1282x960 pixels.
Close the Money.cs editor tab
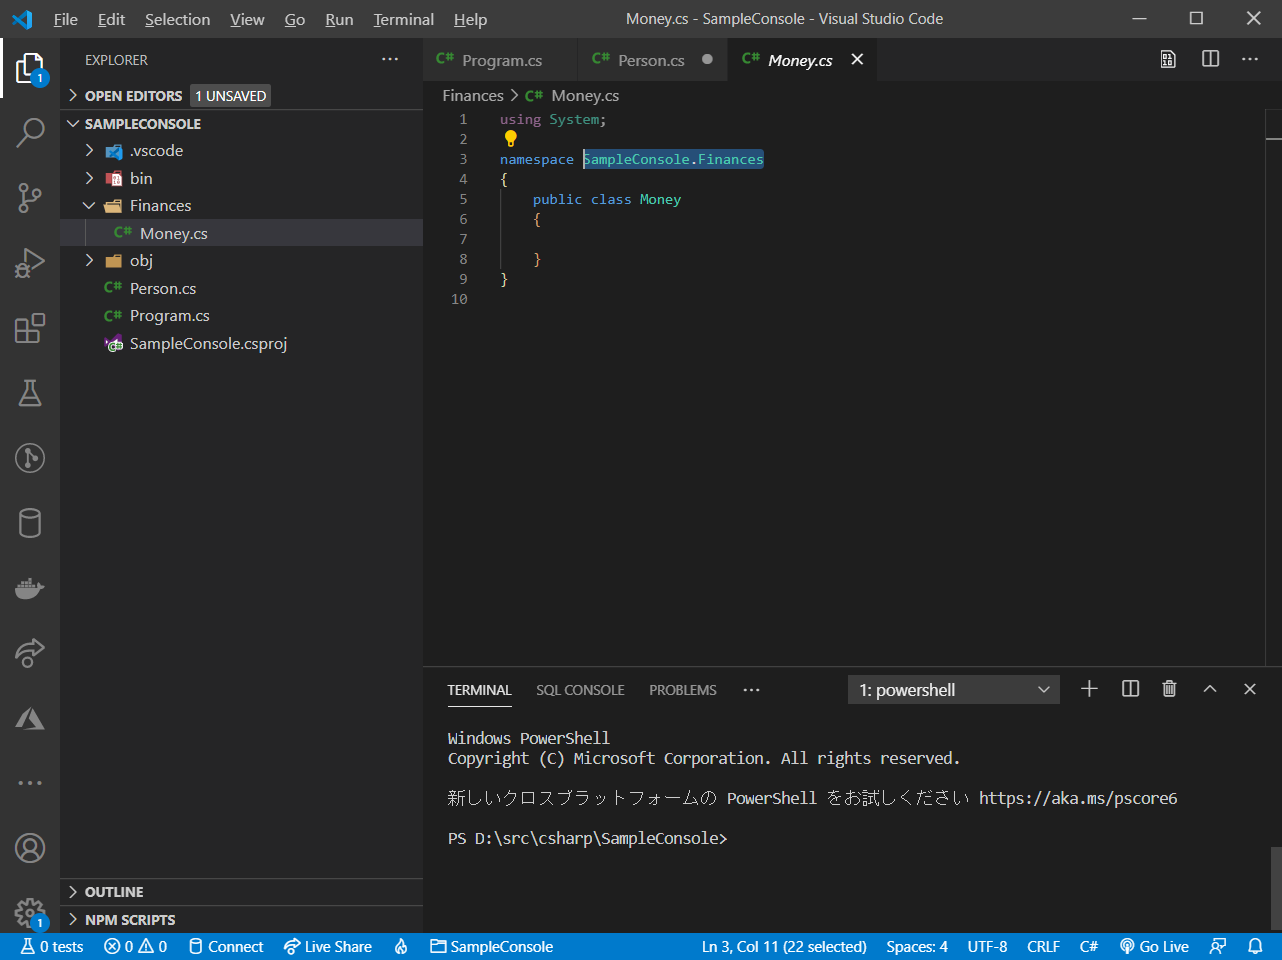[x=857, y=60]
